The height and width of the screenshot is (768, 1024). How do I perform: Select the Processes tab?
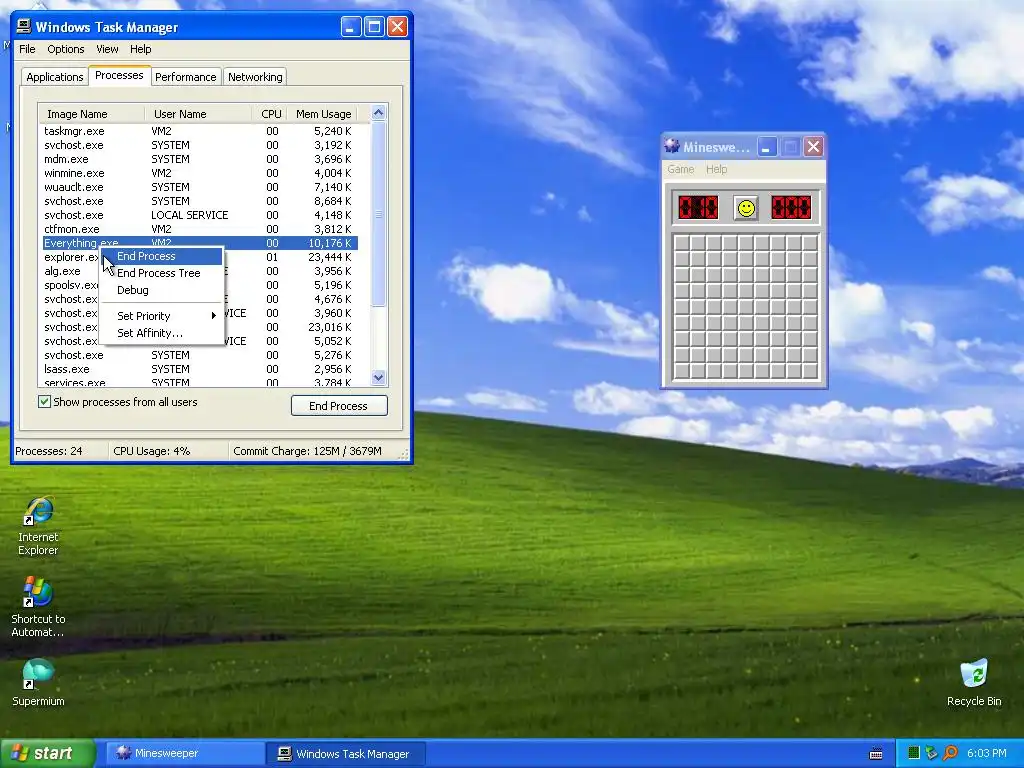point(119,75)
